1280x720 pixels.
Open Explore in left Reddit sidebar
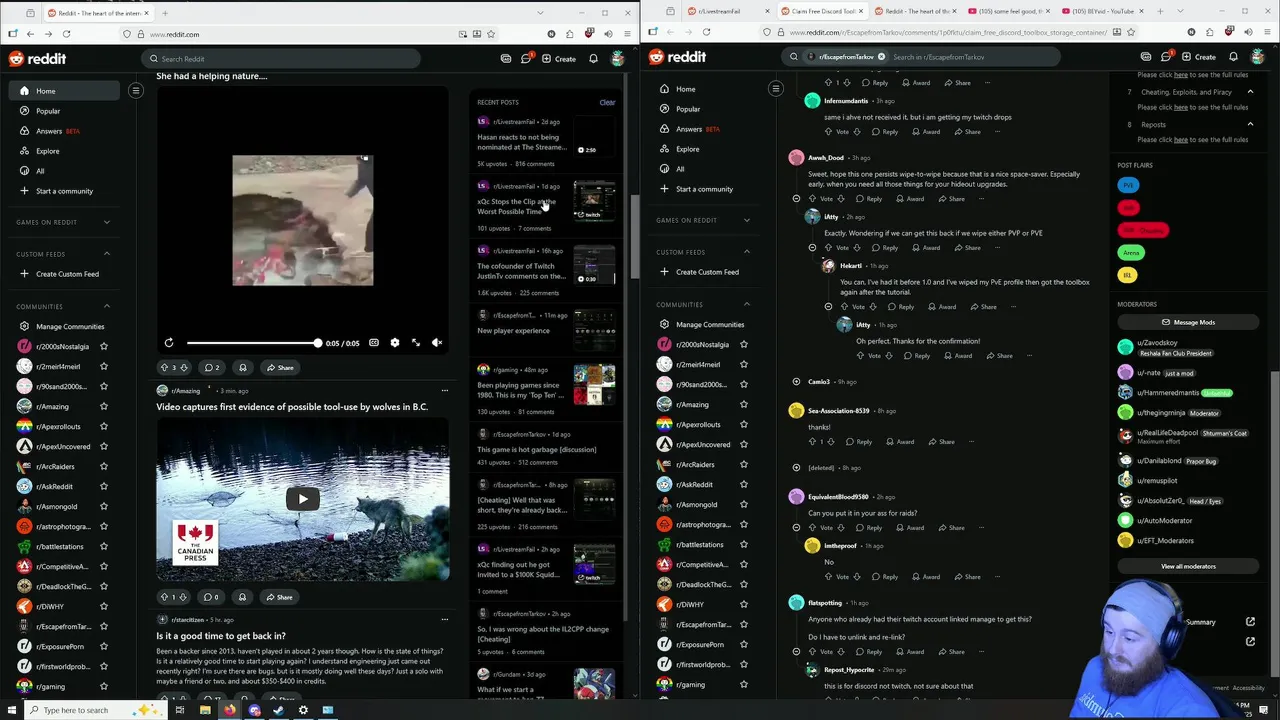tap(48, 151)
